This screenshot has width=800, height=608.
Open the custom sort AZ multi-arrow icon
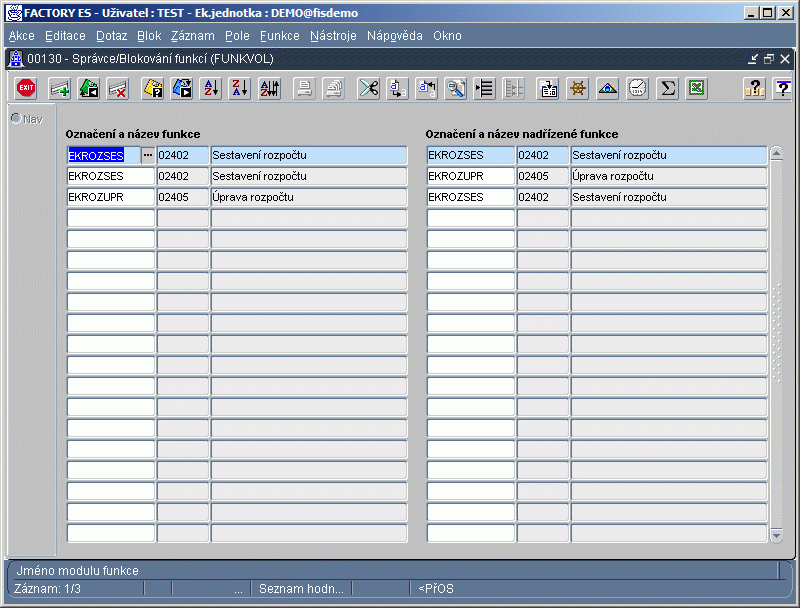tap(269, 88)
